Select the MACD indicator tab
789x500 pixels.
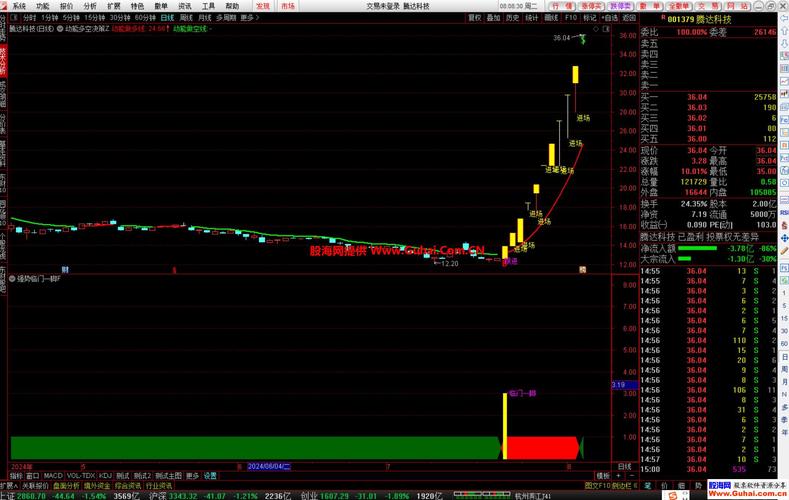point(53,475)
